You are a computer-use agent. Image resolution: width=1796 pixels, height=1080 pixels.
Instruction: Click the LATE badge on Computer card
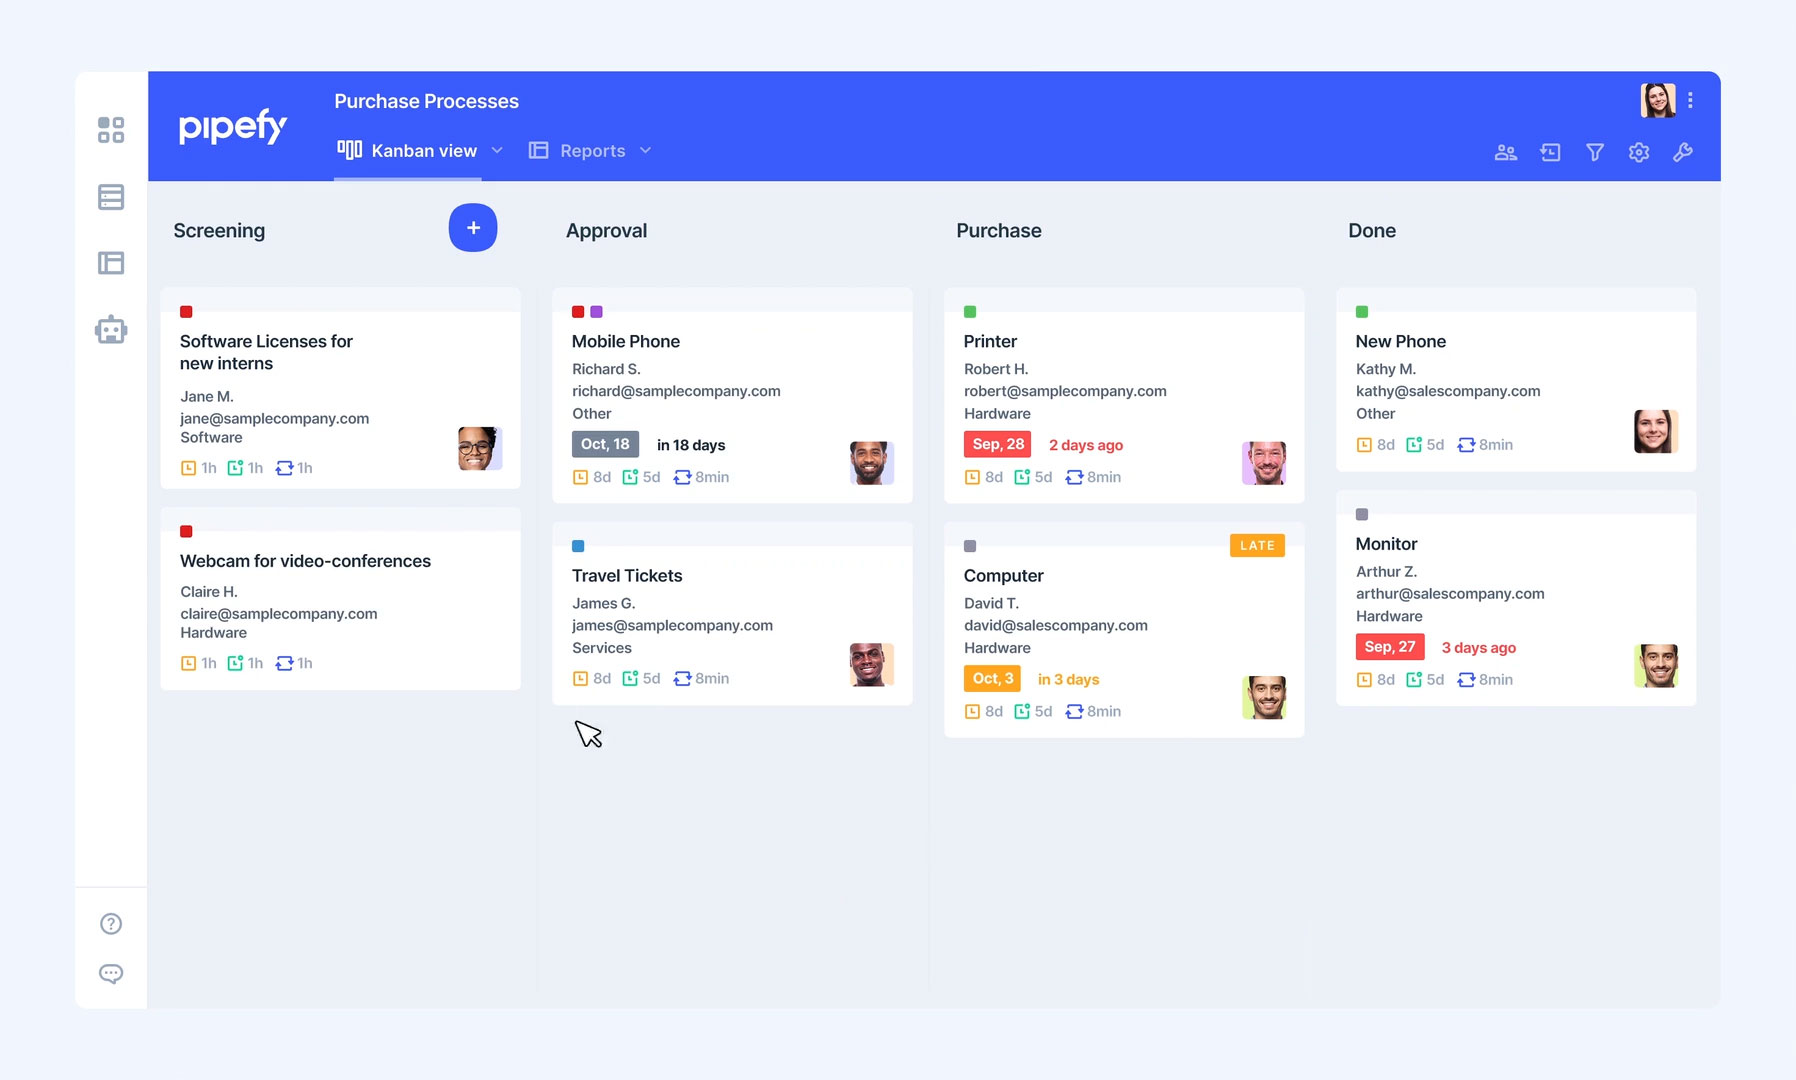pyautogui.click(x=1257, y=546)
